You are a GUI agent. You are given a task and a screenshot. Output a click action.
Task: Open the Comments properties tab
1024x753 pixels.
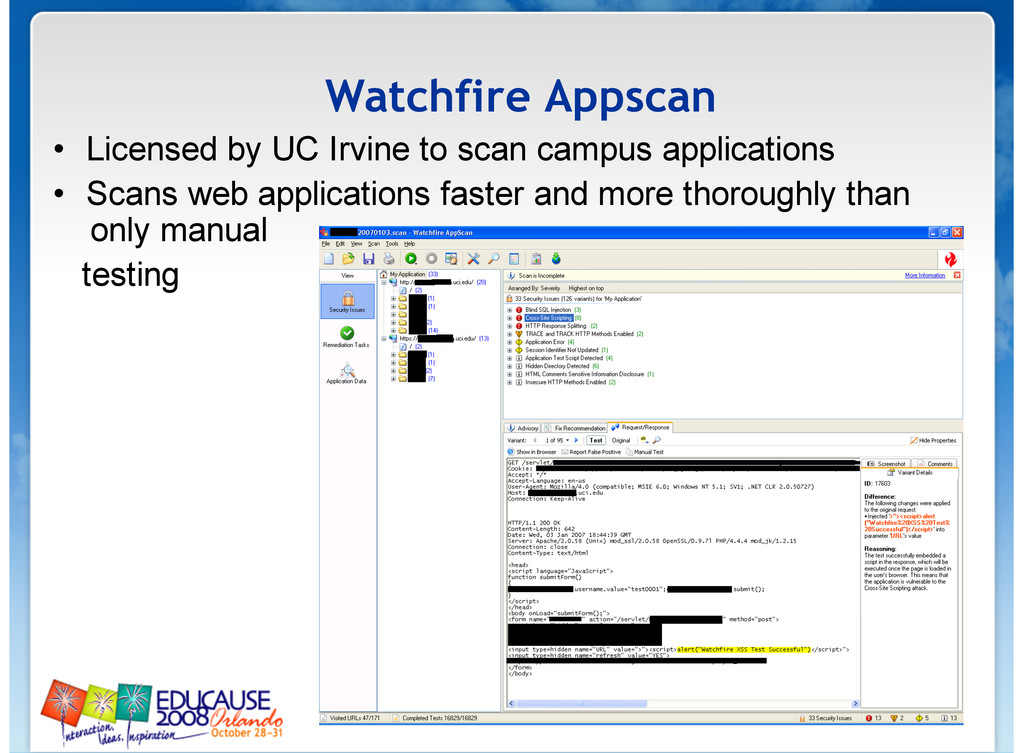point(936,464)
